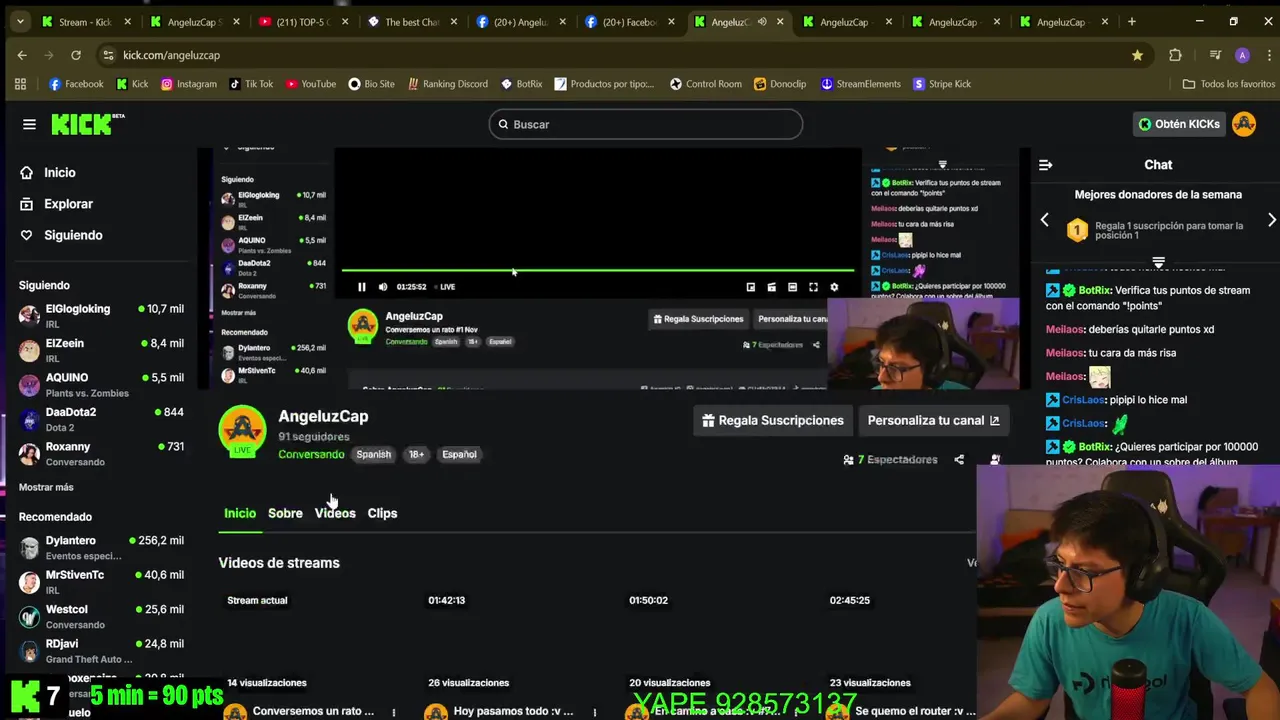The height and width of the screenshot is (720, 1280).
Task: Open the Instagram bookmark
Action: pos(188,84)
